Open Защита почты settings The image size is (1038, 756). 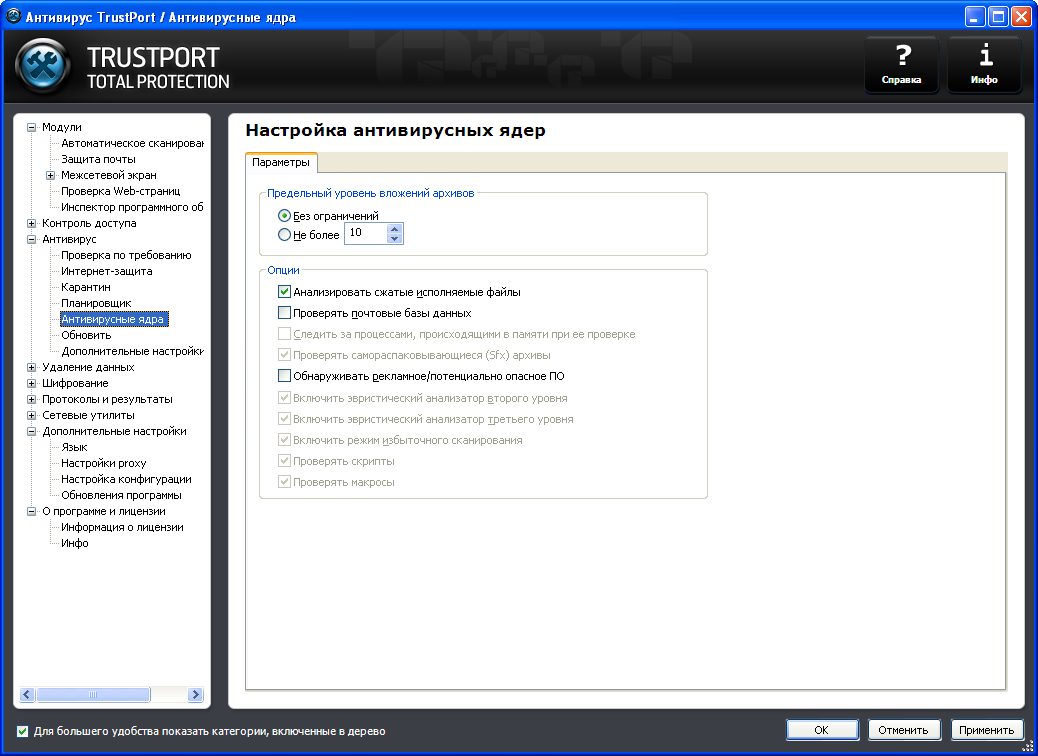[x=98, y=159]
